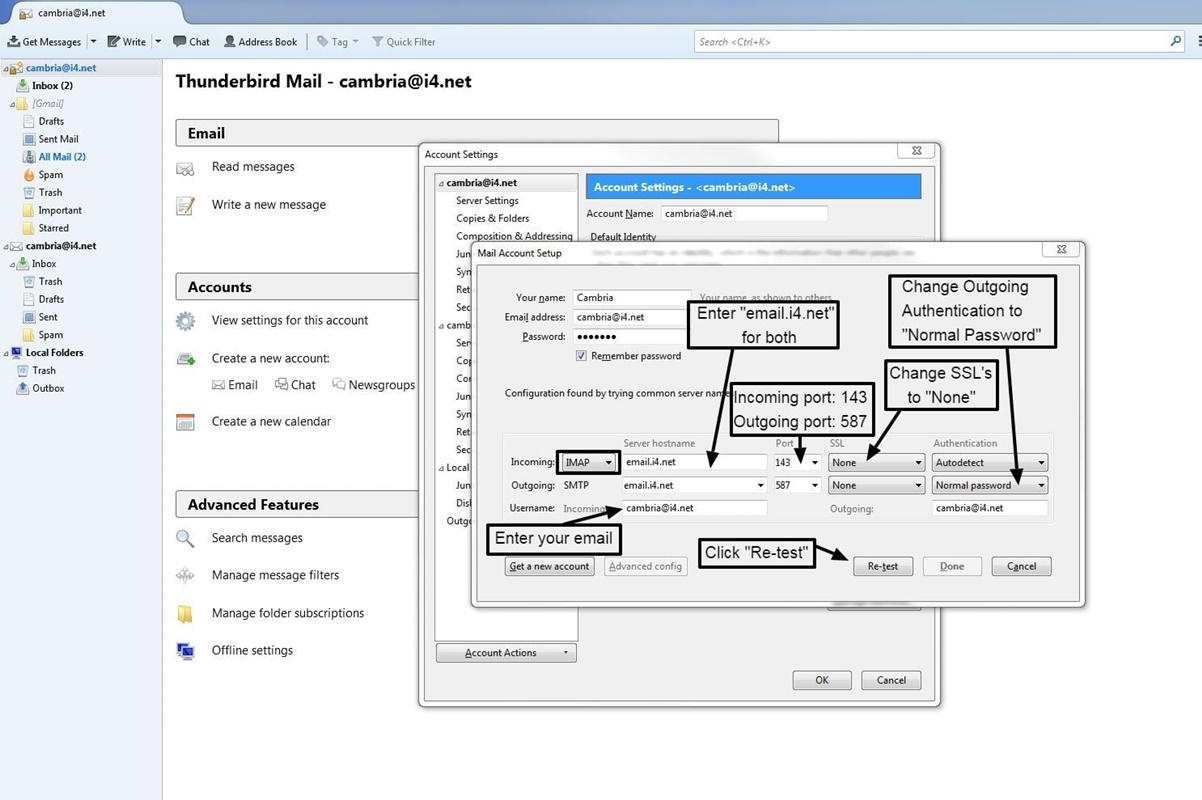1202x800 pixels.
Task: Open the Autodetect authentication dropdown
Action: (990, 463)
